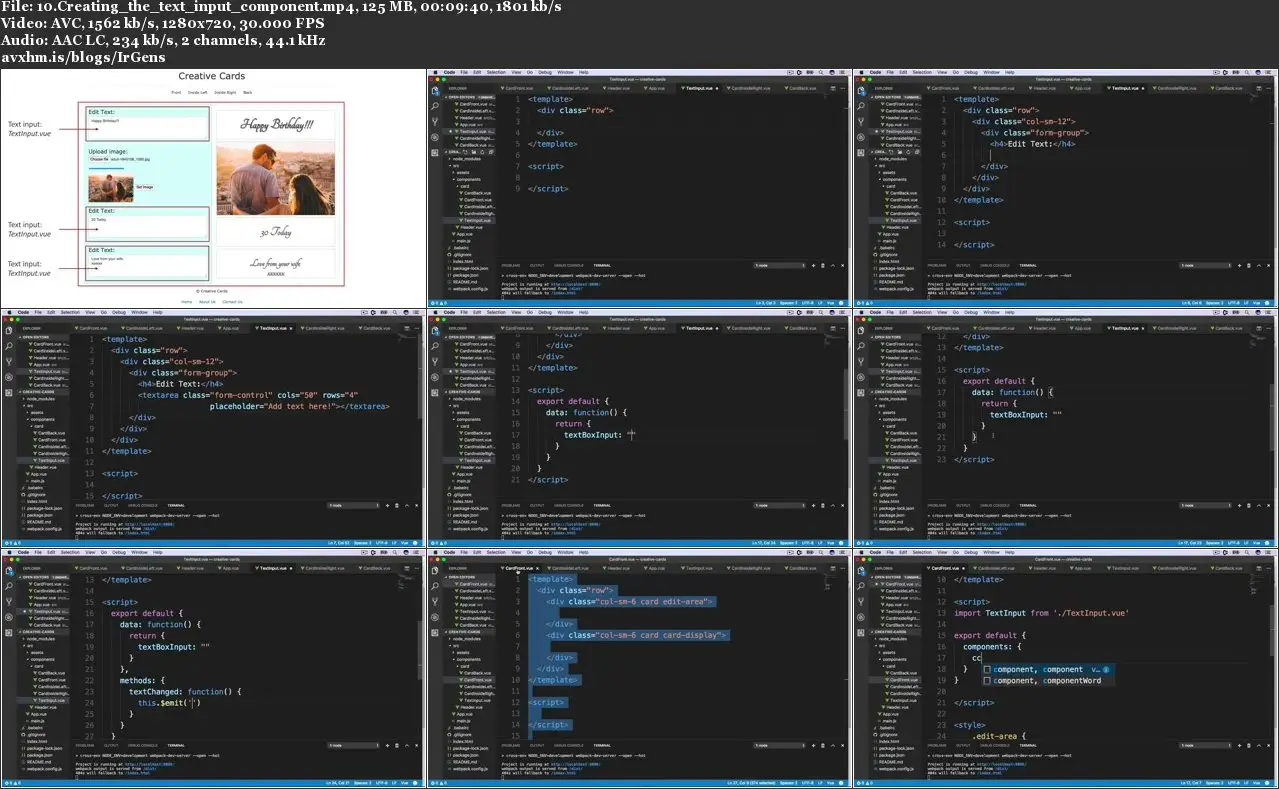Switch to App.vue tab in the div class="row" frame
Viewport: 1279px width, 789px height.
654,88
